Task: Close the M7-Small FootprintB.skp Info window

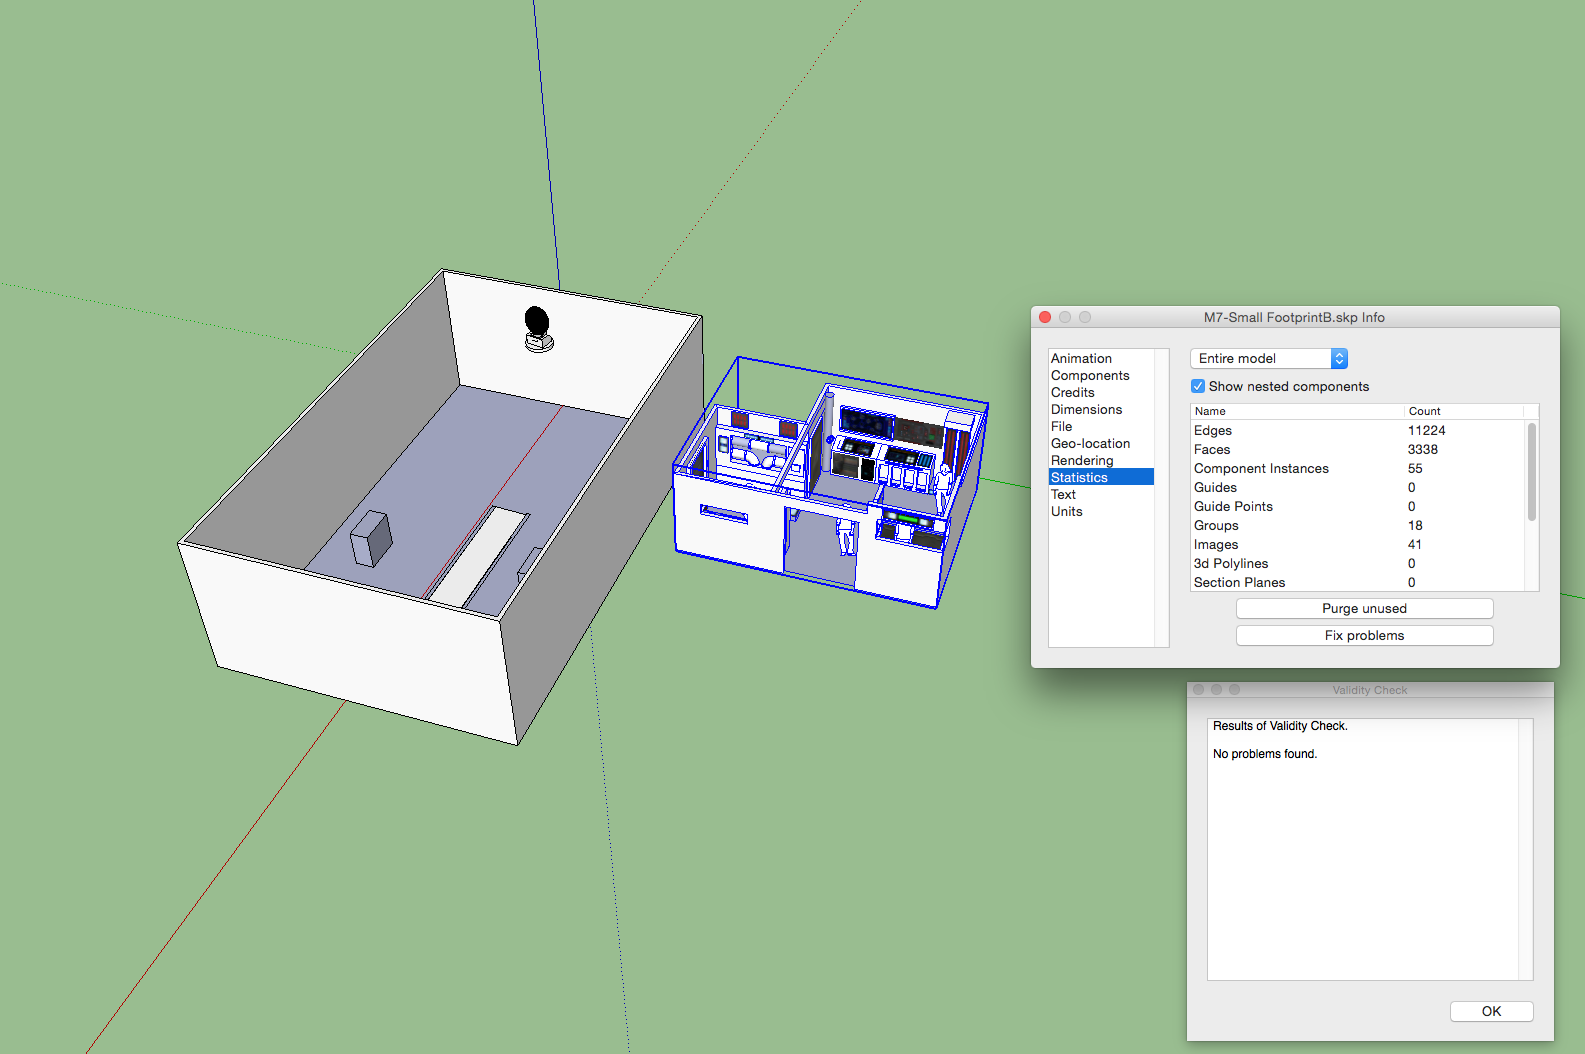Action: [x=1045, y=317]
